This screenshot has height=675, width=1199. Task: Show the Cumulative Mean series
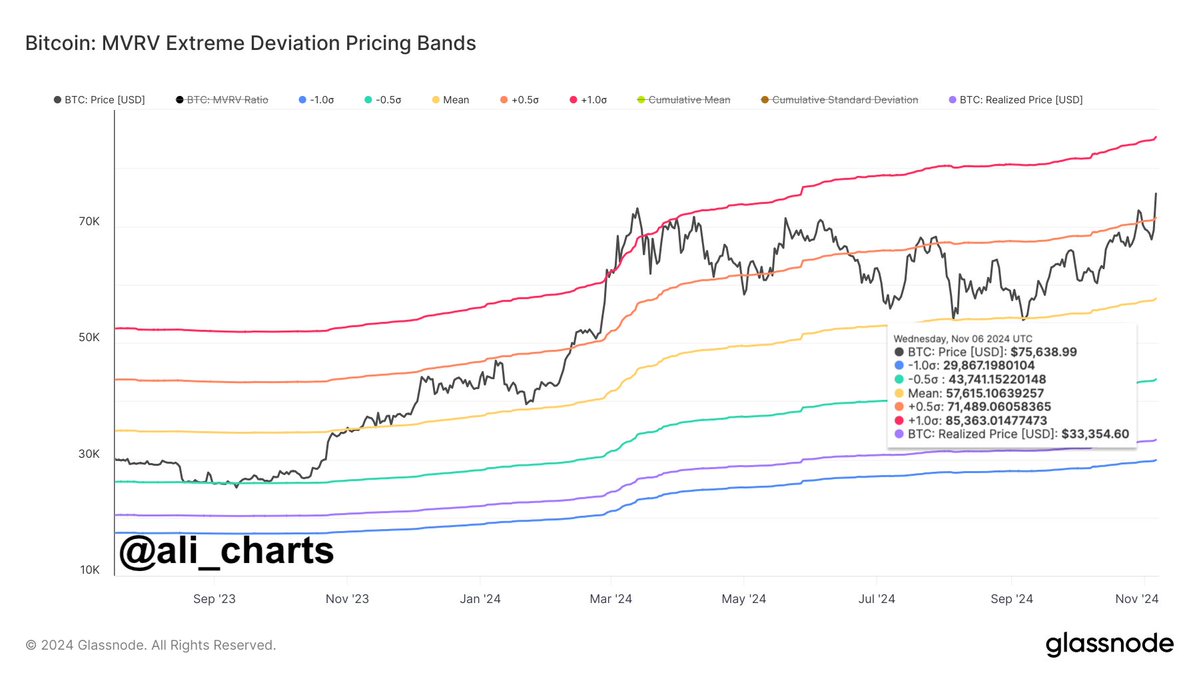[x=684, y=100]
